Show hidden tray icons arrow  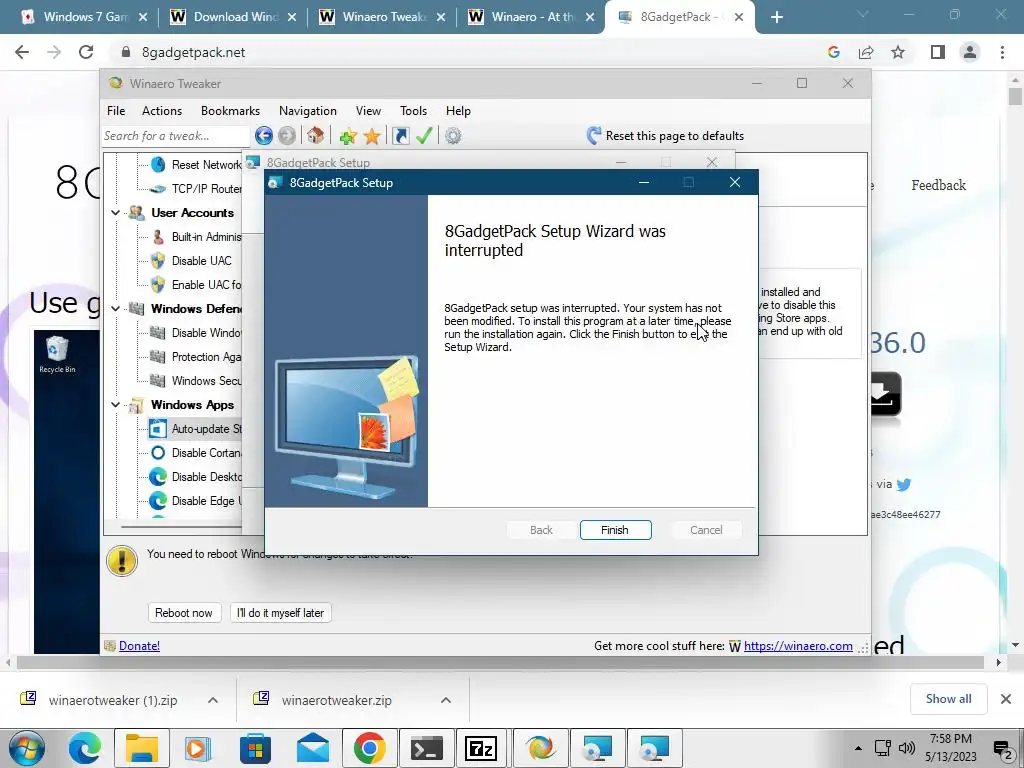(x=858, y=748)
